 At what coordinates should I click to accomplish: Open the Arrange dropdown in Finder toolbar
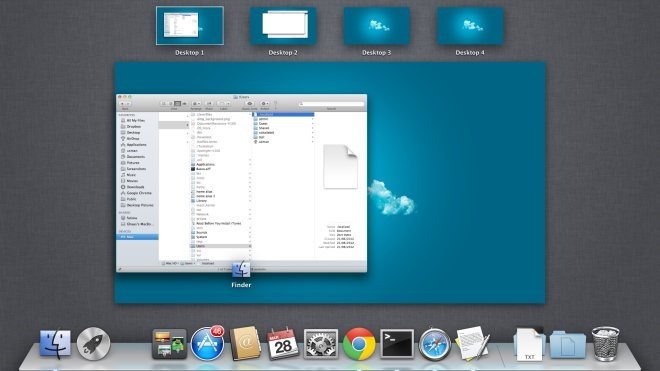coord(196,104)
